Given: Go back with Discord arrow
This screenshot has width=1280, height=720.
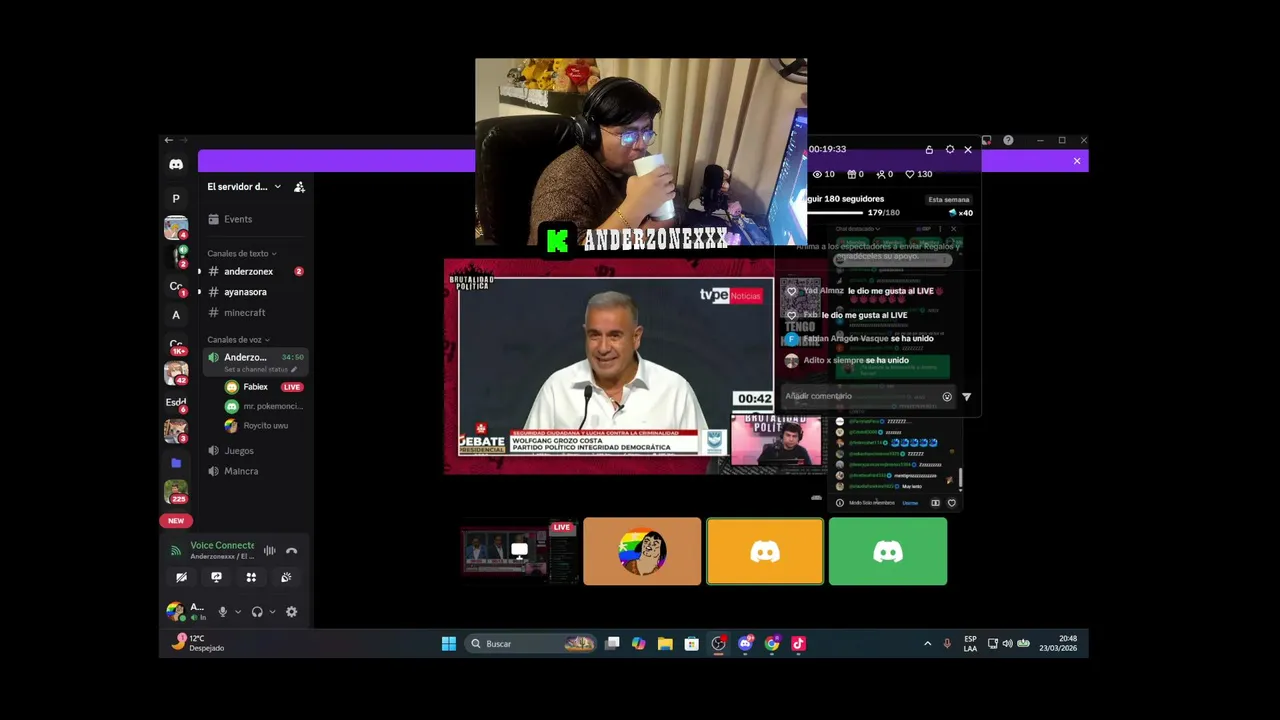Looking at the screenshot, I should click(168, 140).
